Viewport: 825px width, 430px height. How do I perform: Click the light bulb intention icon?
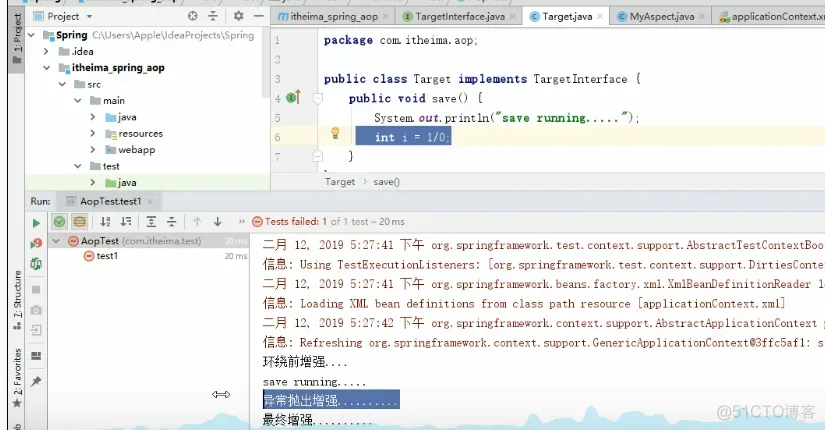[335, 133]
